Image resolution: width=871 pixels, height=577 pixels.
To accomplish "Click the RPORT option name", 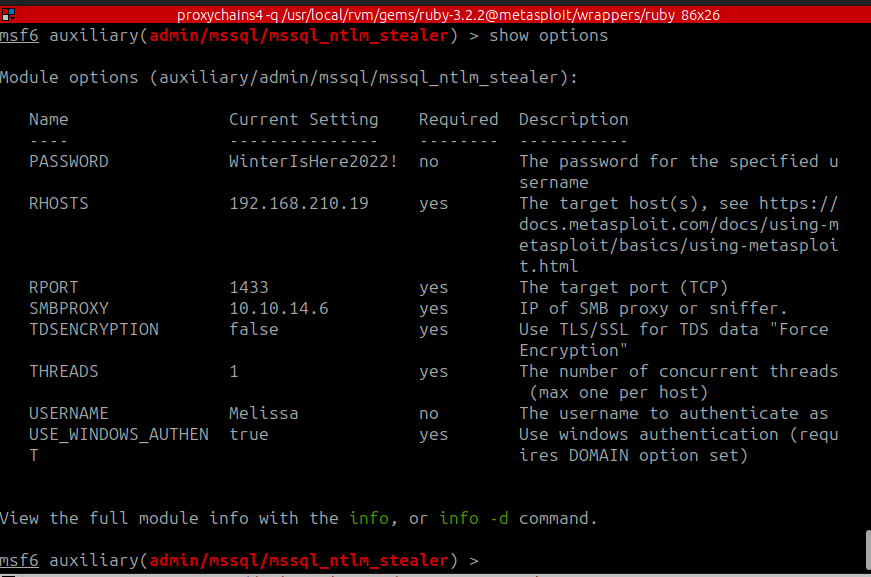I will coord(54,287).
